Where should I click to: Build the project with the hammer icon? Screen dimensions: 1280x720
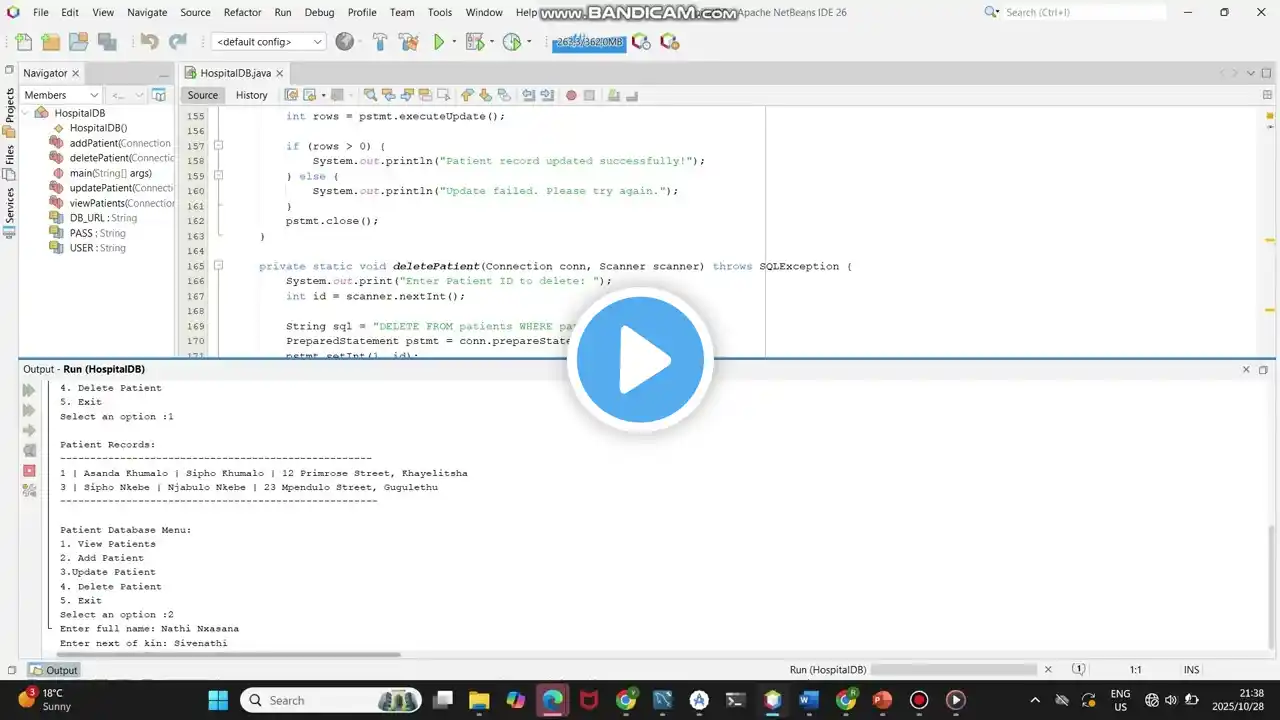pyautogui.click(x=380, y=42)
